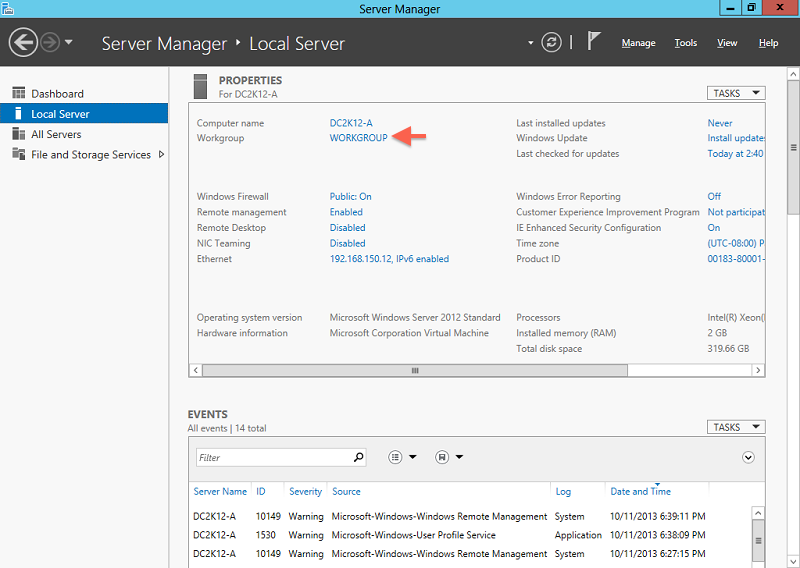The height and width of the screenshot is (568, 800).
Task: Select Local Server in the sidebar
Action: (84, 113)
